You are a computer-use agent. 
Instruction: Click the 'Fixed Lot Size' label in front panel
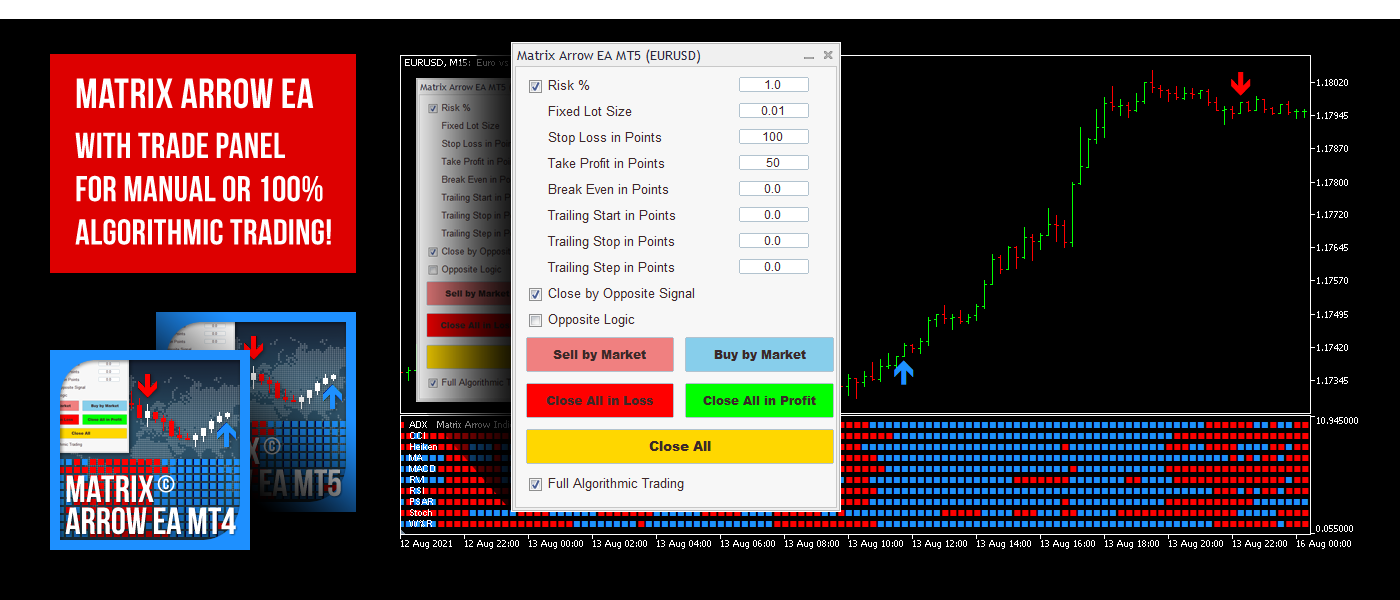coord(590,111)
